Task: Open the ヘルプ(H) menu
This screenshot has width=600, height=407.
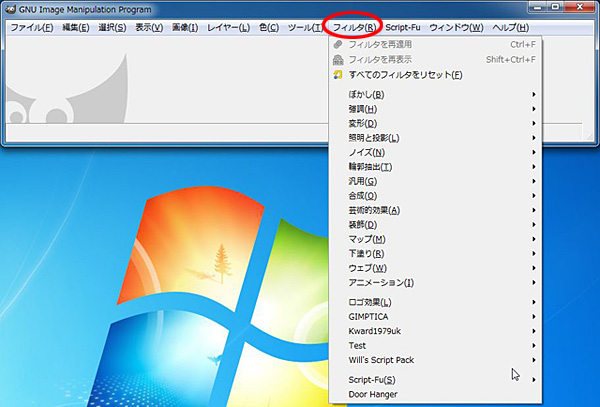Action: [x=510, y=28]
